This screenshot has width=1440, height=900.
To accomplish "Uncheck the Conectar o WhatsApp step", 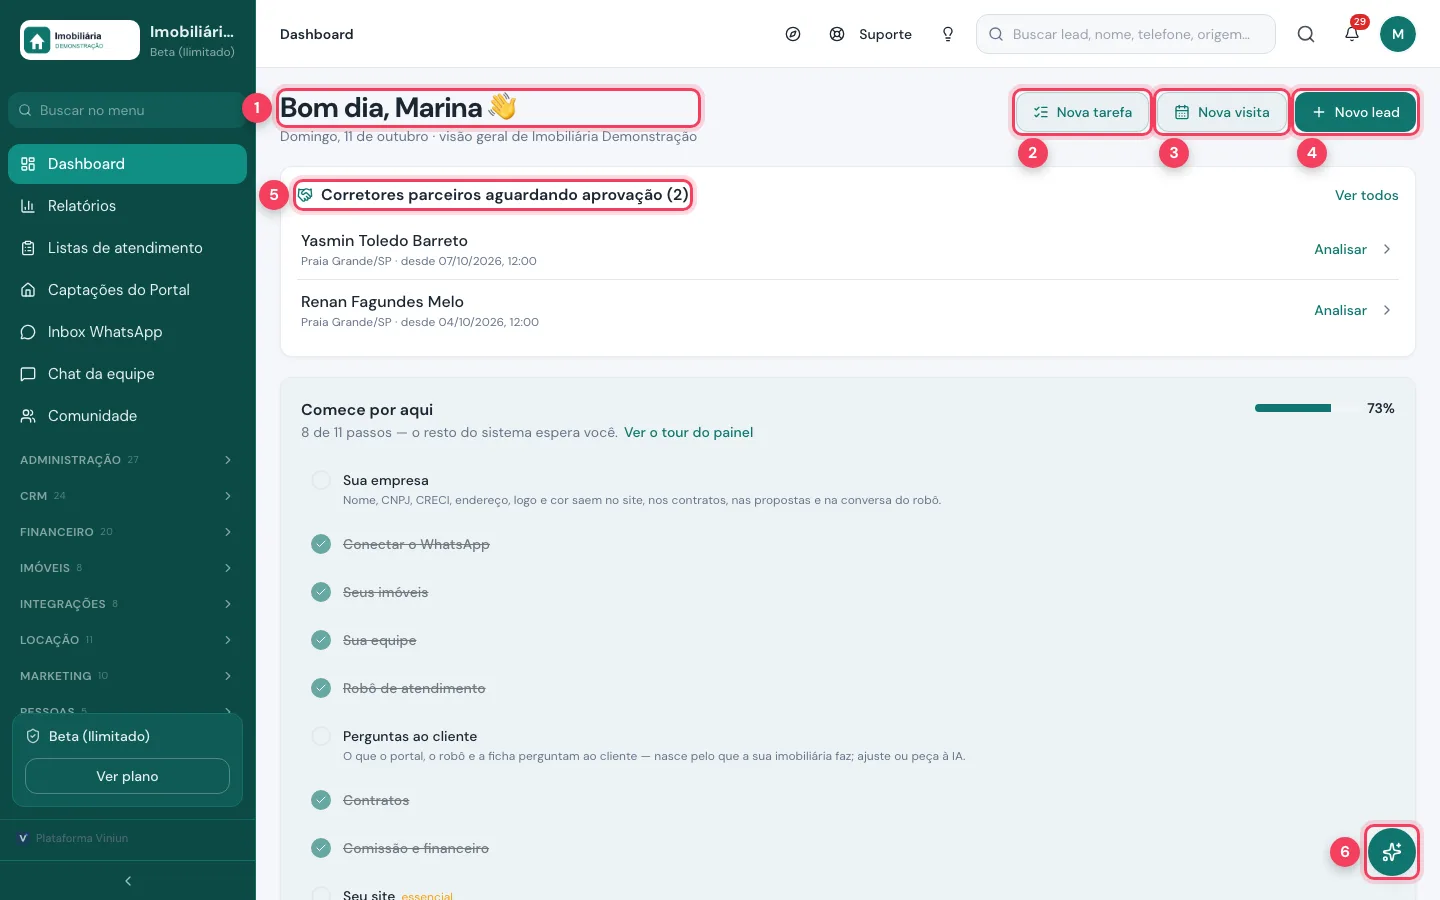I will (321, 544).
